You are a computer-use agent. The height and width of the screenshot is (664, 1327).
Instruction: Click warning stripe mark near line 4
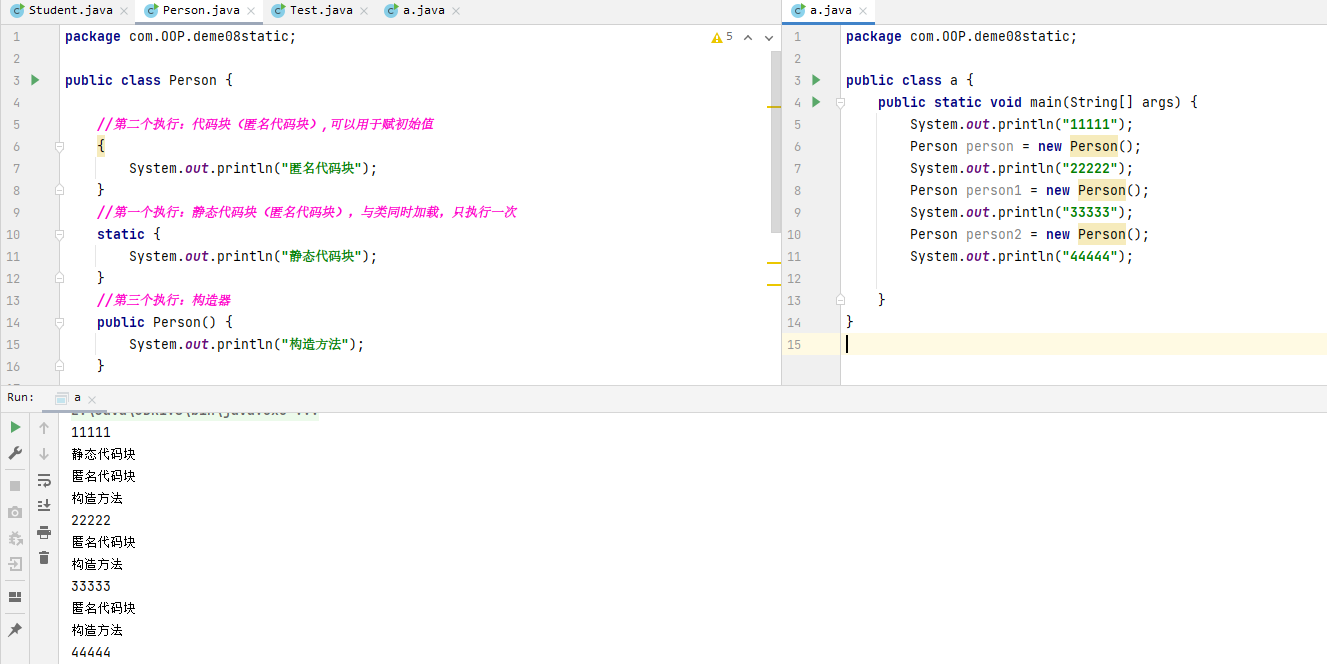[773, 107]
